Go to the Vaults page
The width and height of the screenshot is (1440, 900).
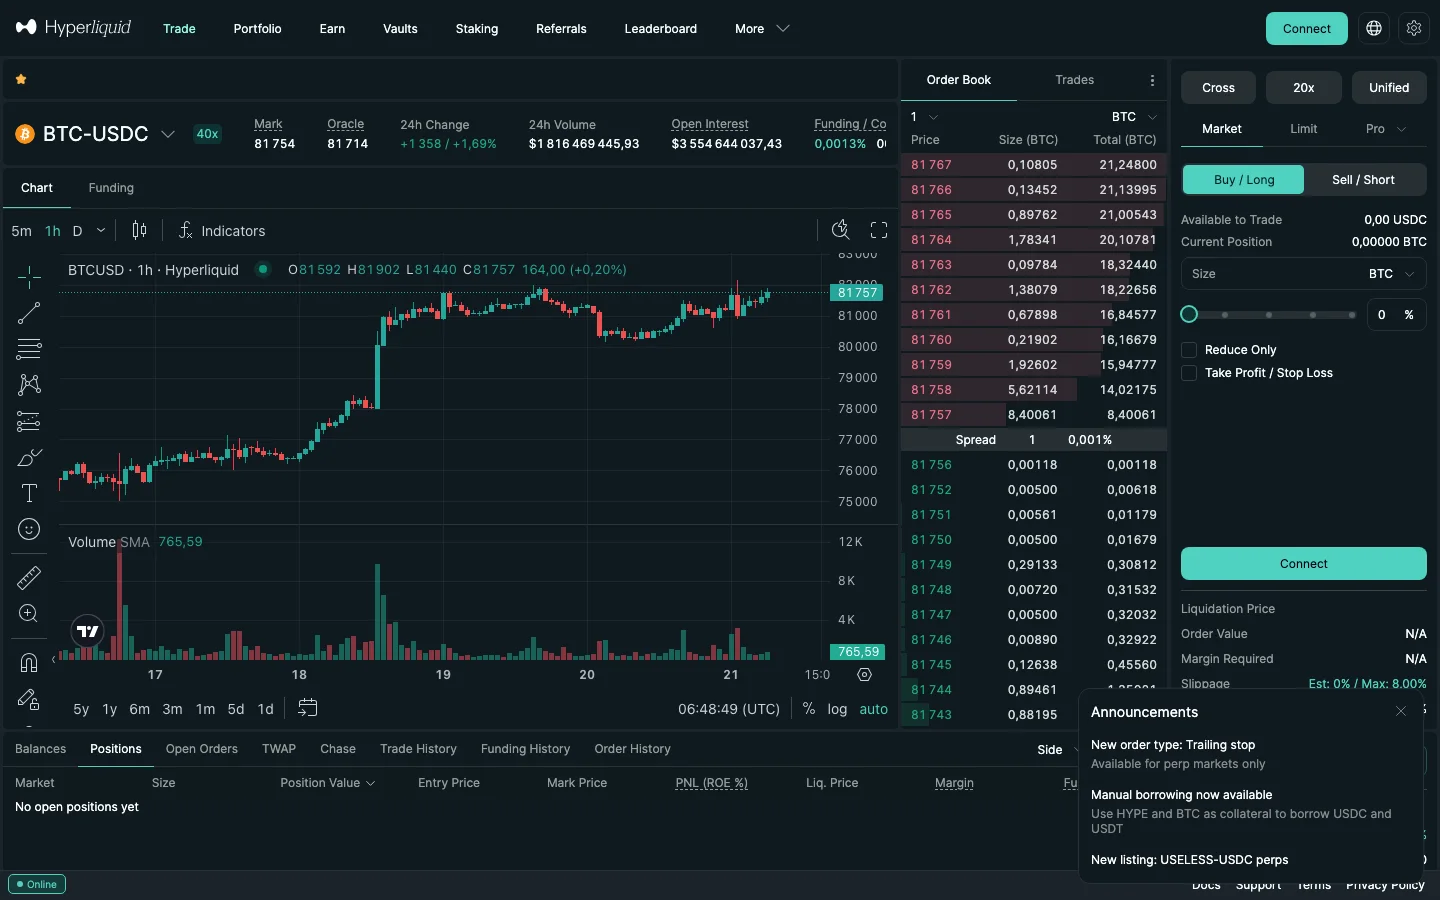click(x=400, y=29)
